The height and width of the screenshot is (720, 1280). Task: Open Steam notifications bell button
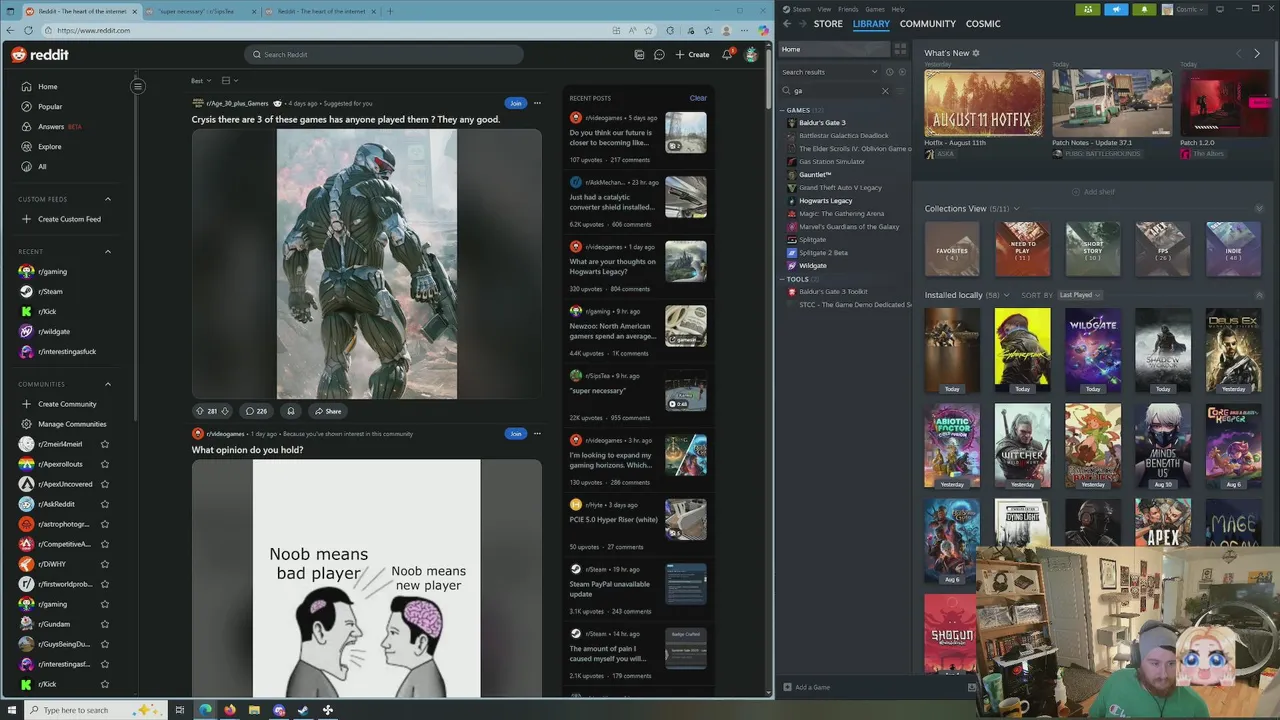pos(1144,9)
